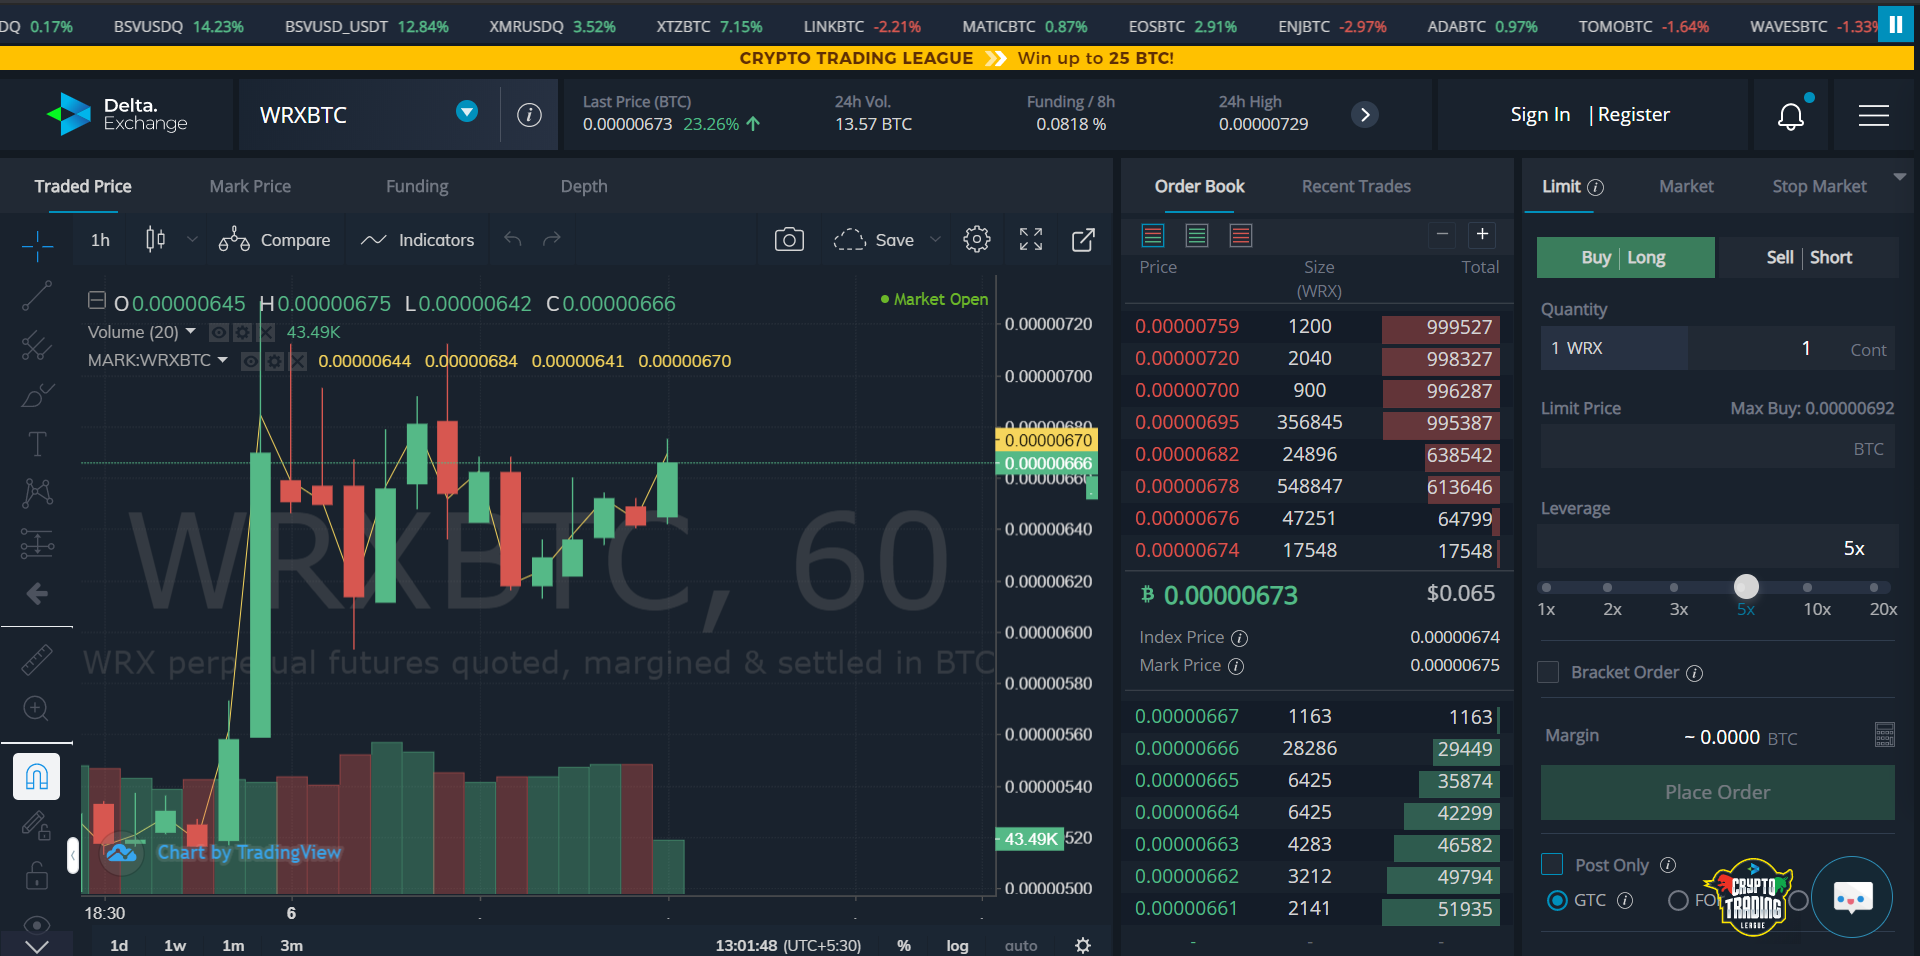The image size is (1920, 956).
Task: Select the text annotation tool
Action: coord(37,443)
